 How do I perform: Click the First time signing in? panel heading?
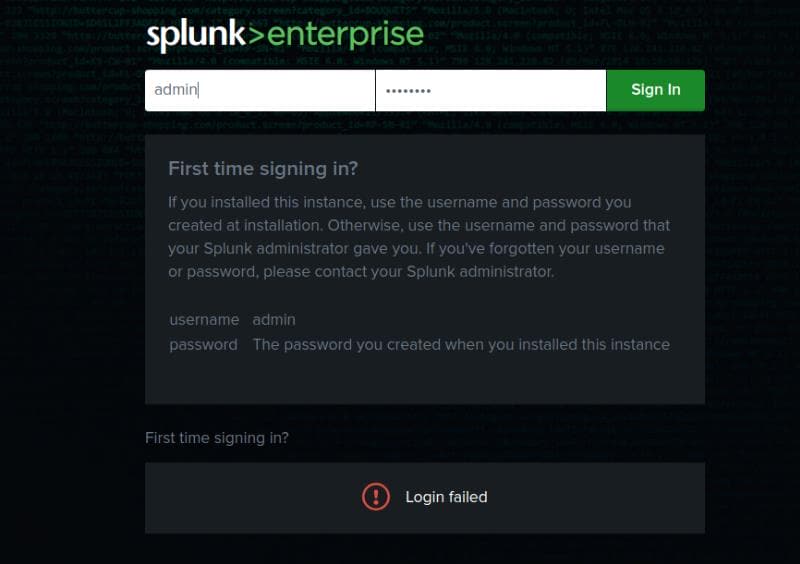[x=263, y=168]
